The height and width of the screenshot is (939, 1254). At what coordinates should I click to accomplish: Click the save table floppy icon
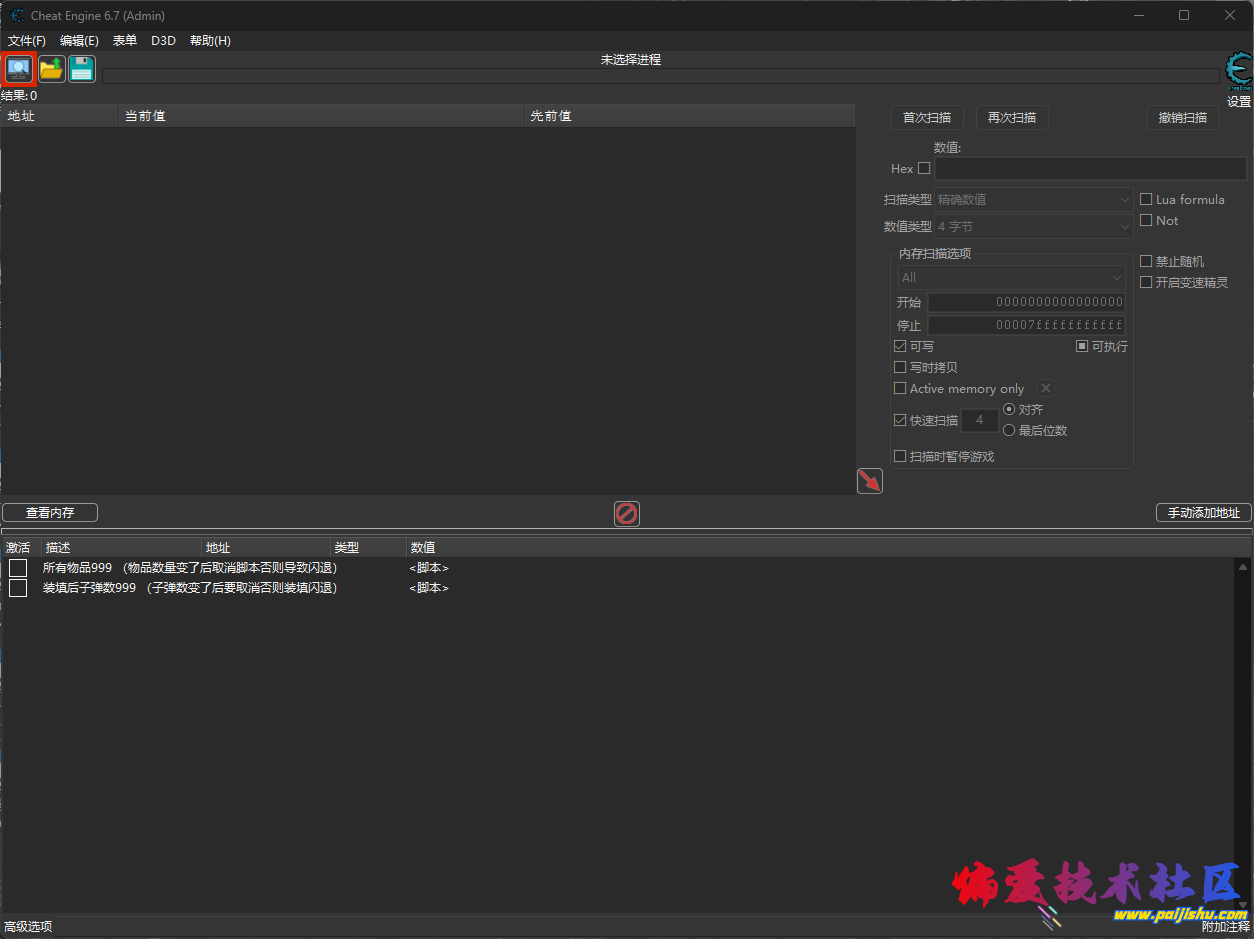click(82, 69)
